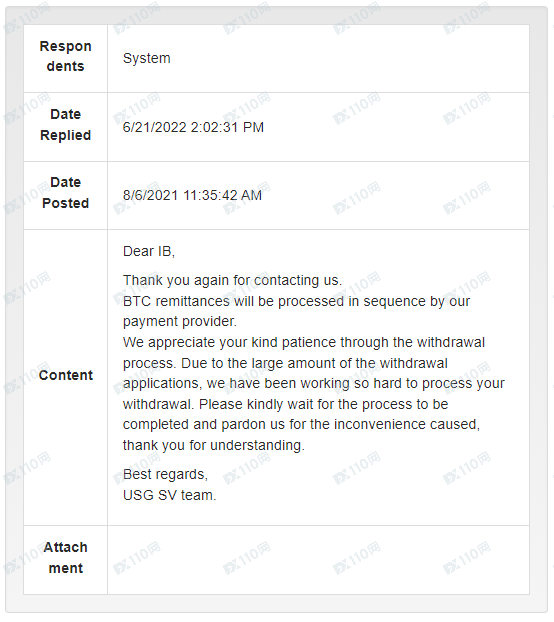This screenshot has height=622, width=554.
Task: Click the line mentioning large amount of withdrawal
Action: [285, 363]
